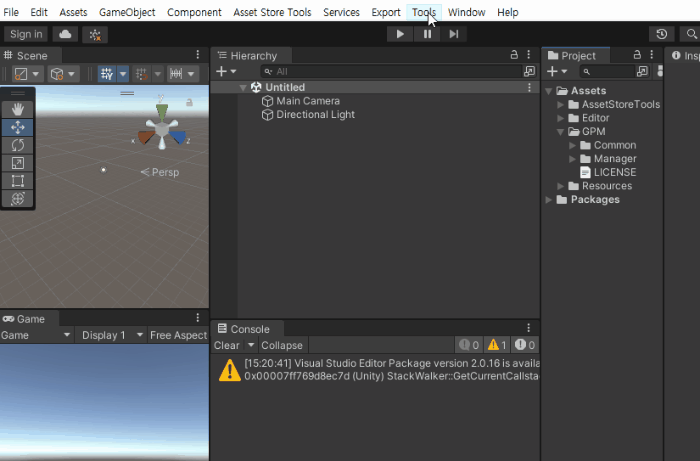Open the GameObject menu
The image size is (700, 461).
[127, 12]
